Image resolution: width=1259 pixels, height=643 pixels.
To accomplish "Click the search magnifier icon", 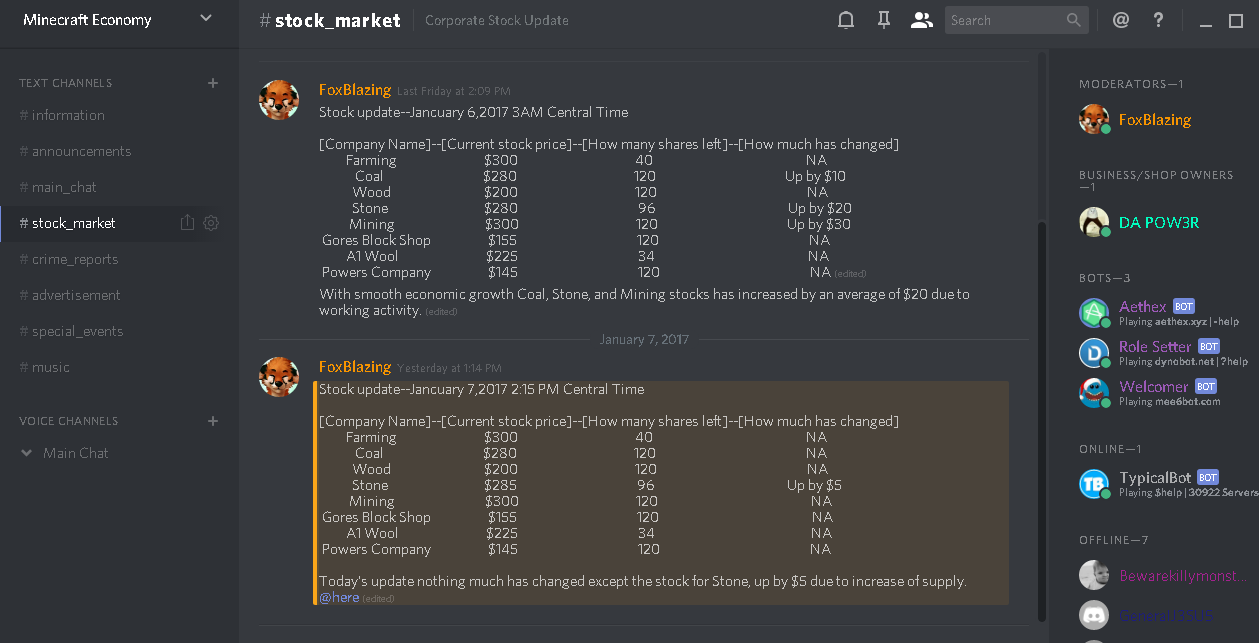I will (x=1074, y=20).
